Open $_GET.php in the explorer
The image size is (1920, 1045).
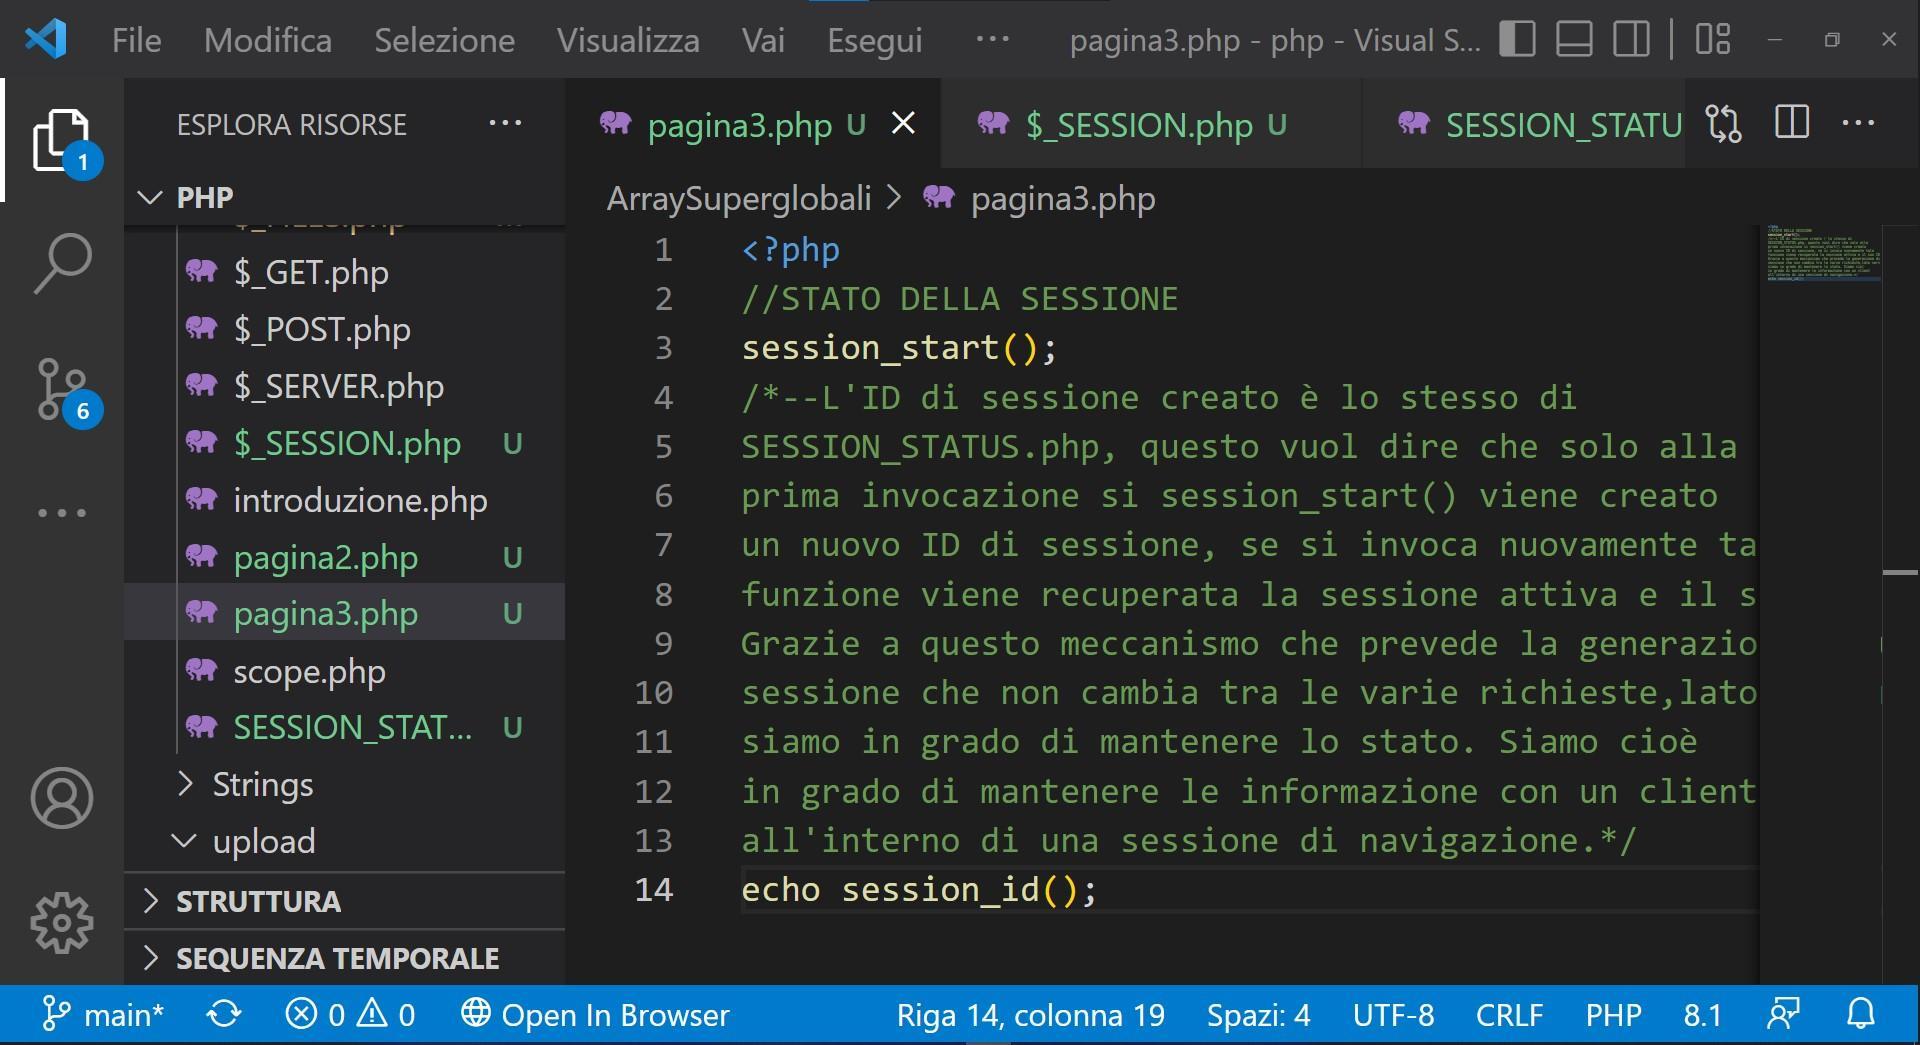point(344,272)
